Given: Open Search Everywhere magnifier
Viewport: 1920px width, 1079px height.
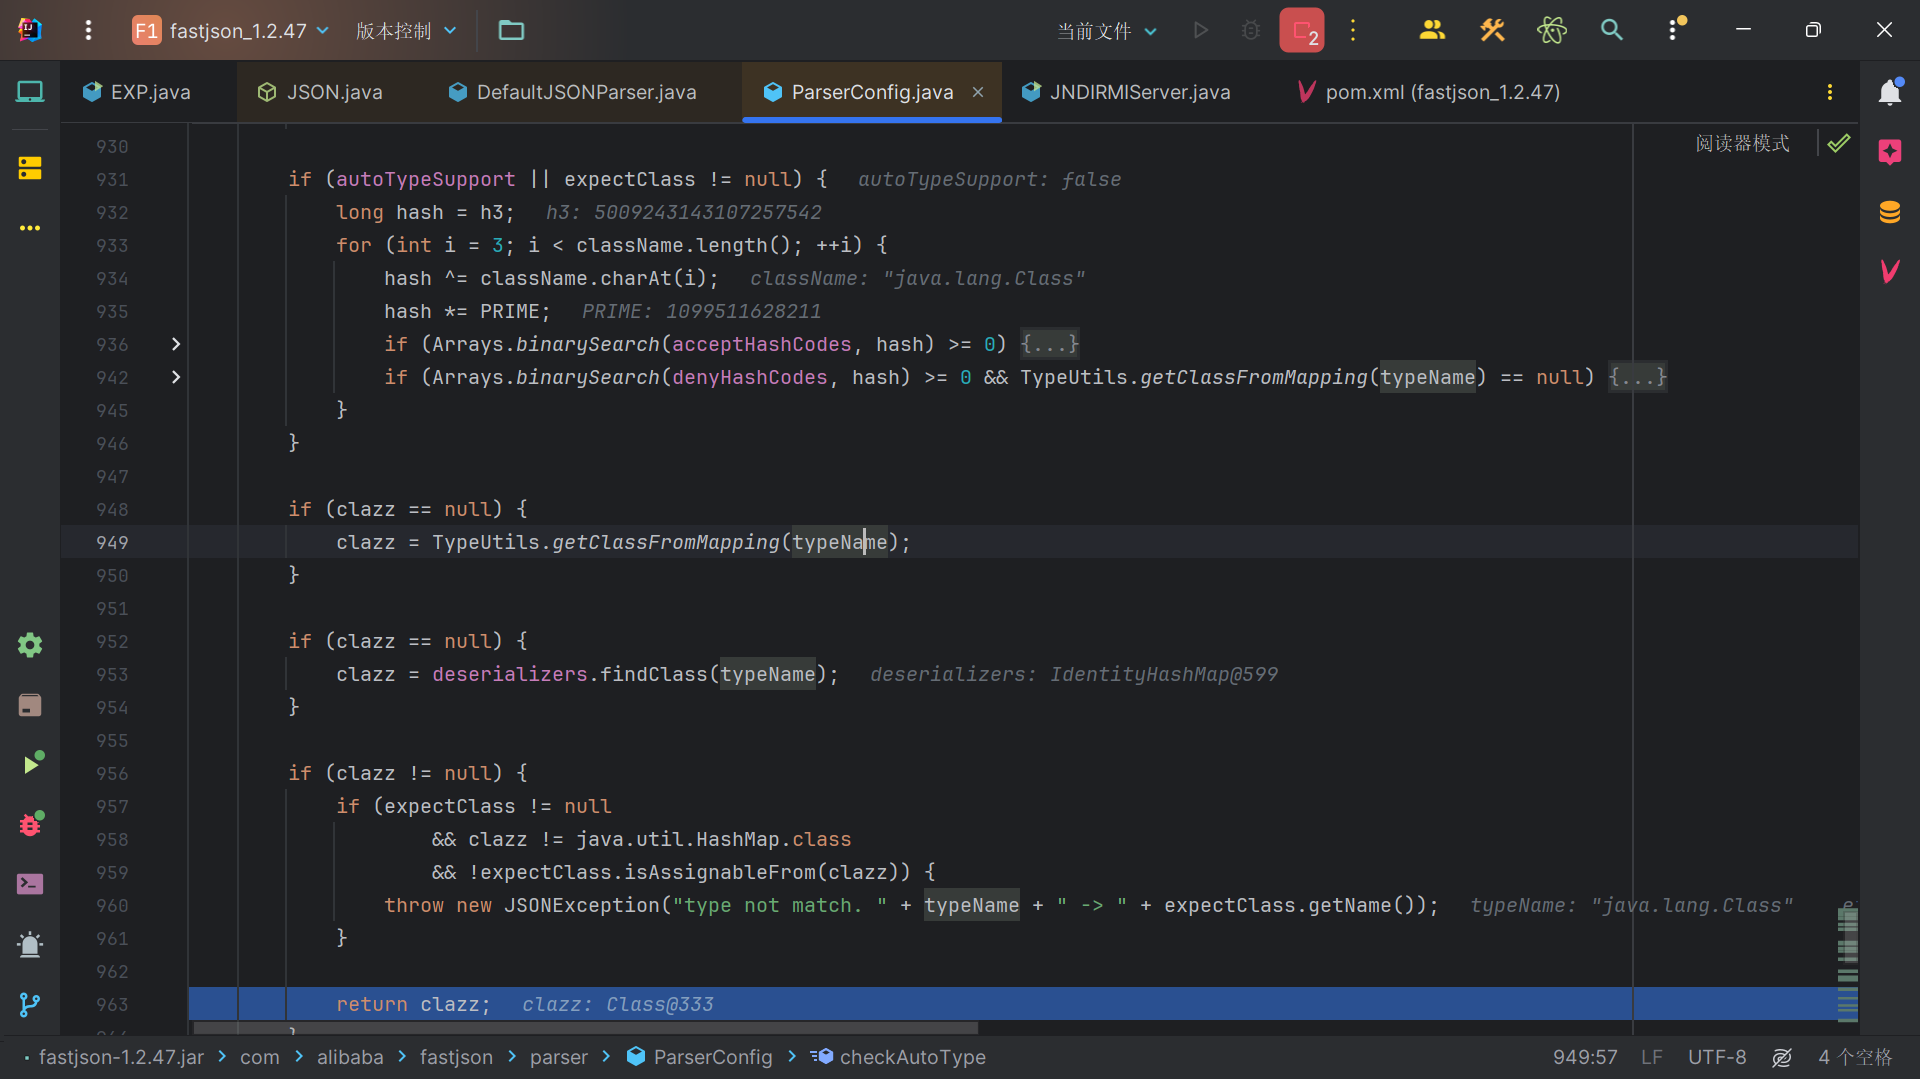Looking at the screenshot, I should click(1611, 30).
